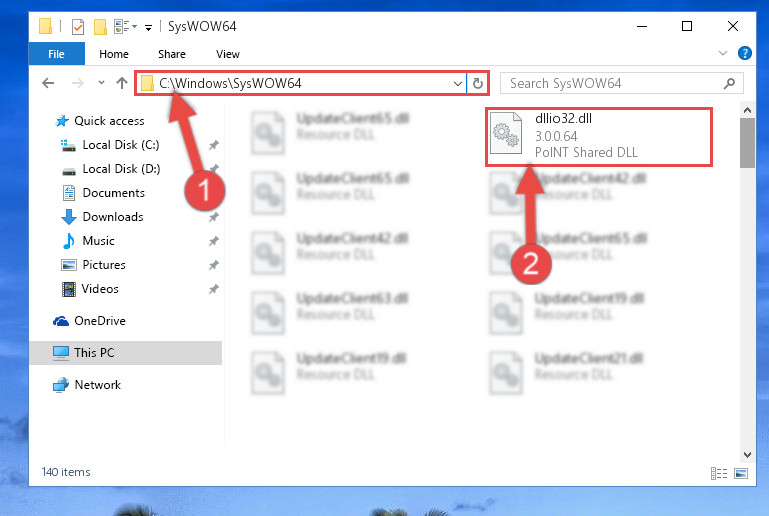The image size is (769, 516).
Task: Go up one folder level arrow
Action: point(122,83)
